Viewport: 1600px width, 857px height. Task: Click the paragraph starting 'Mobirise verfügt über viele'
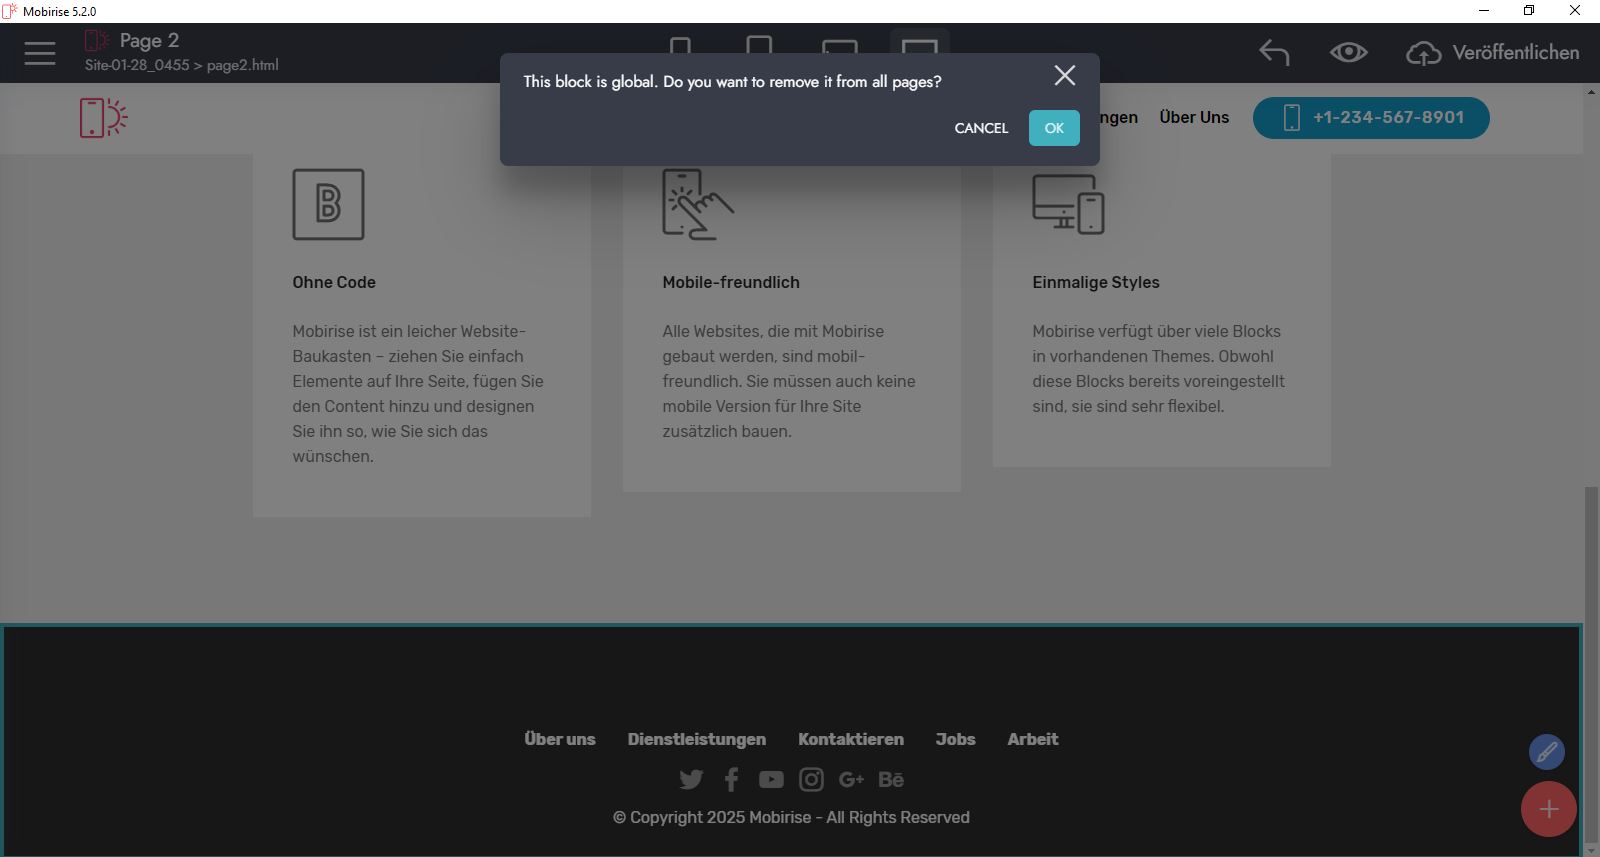point(1159,369)
